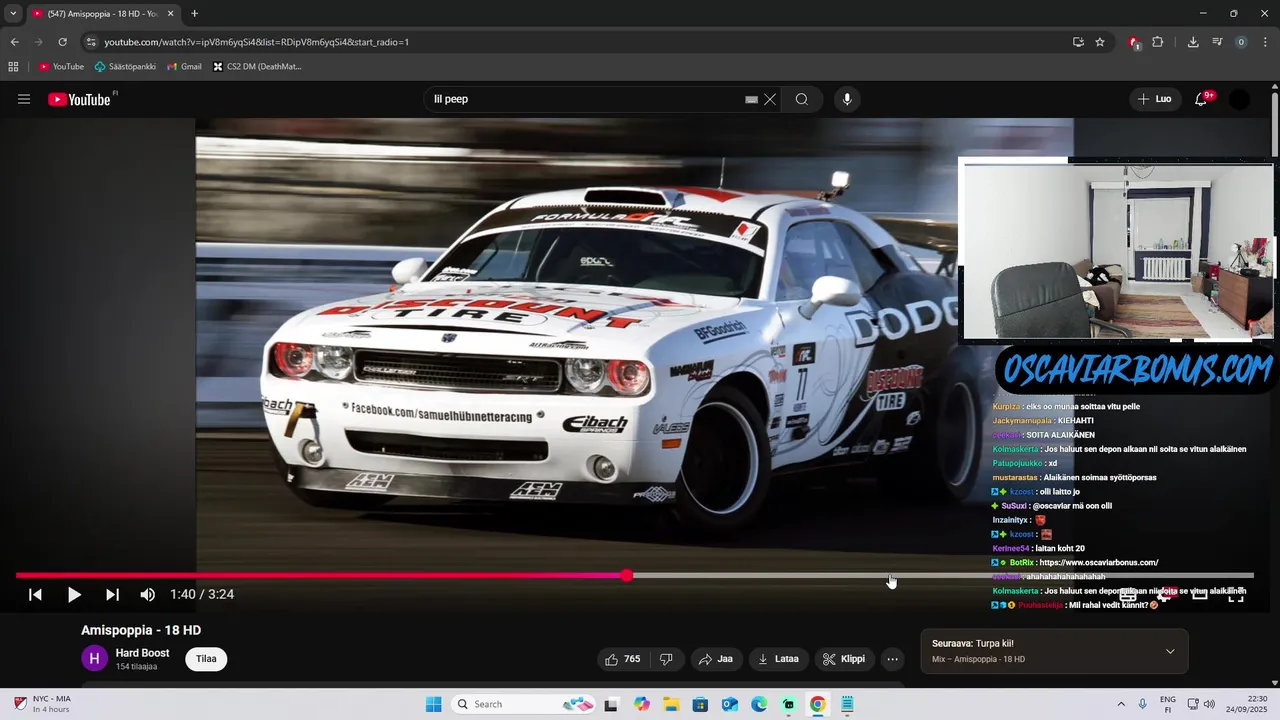Open Outlook from the taskbar
Screen dimensions: 1280x720
click(730, 704)
